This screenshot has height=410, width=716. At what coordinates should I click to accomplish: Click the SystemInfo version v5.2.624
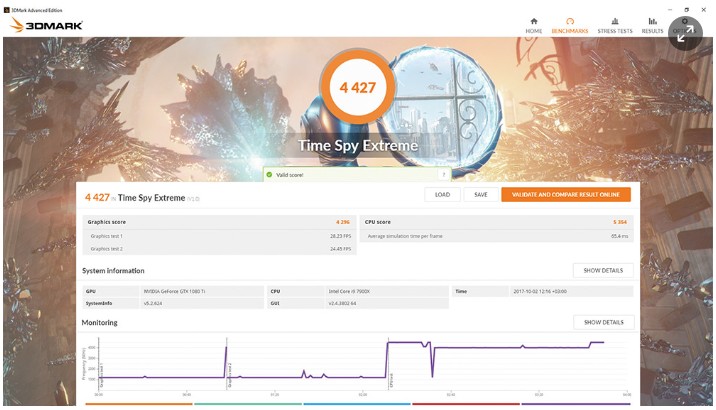click(x=153, y=303)
